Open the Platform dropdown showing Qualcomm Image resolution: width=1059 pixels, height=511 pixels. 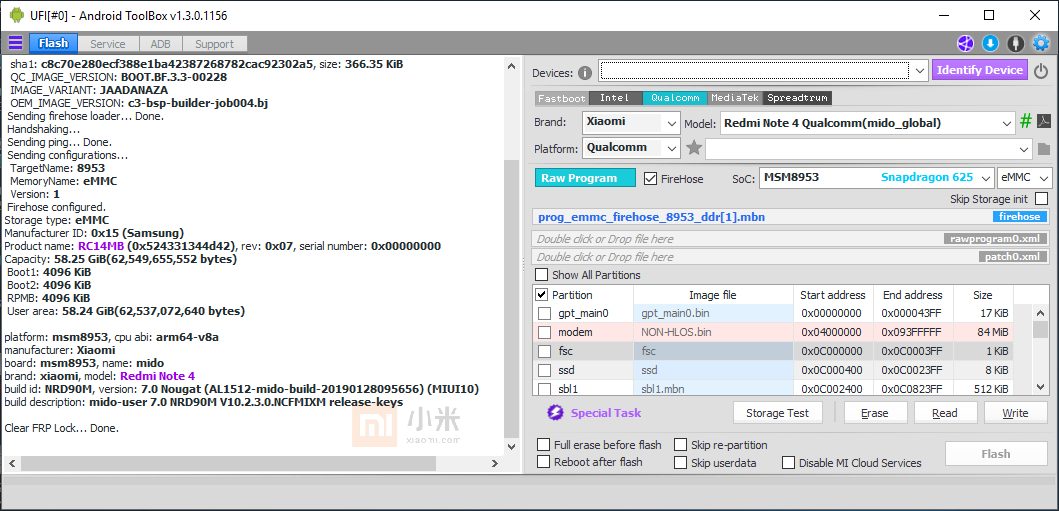point(631,148)
